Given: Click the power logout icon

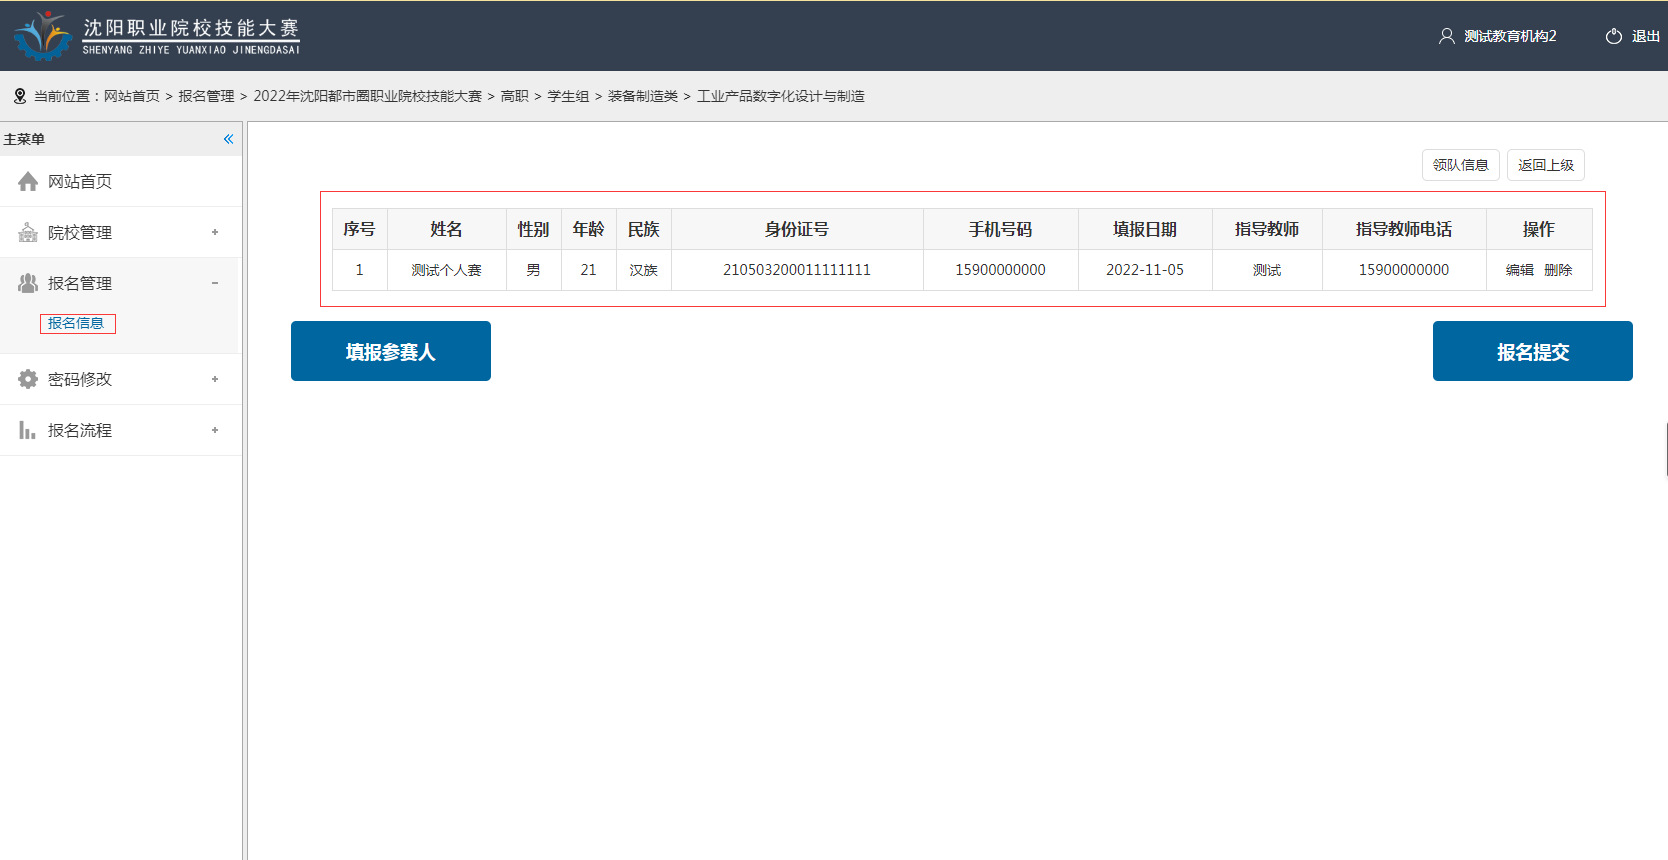Looking at the screenshot, I should [1613, 36].
